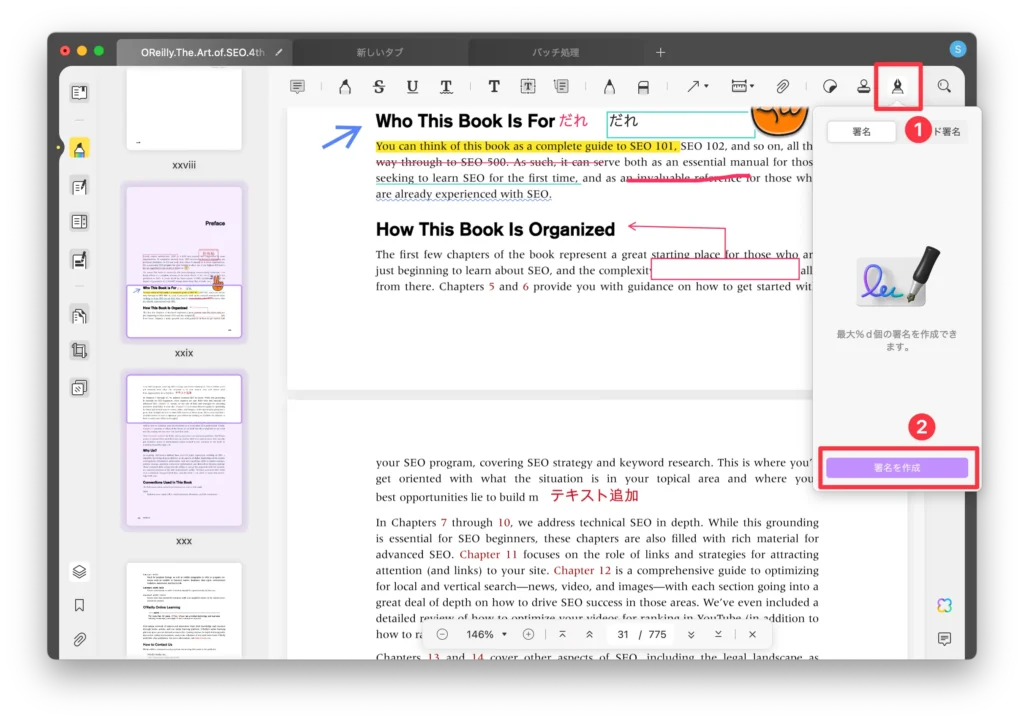Select the eraser tool
Screen dimensions: 1024x722
pos(643,87)
